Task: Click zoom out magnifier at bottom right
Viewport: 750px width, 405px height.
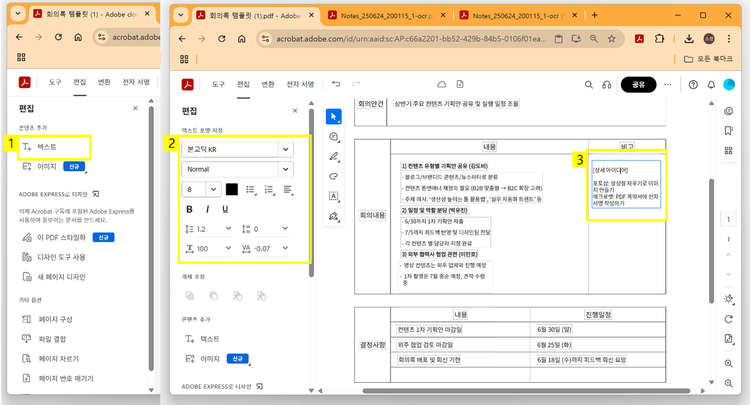Action: 728,383
